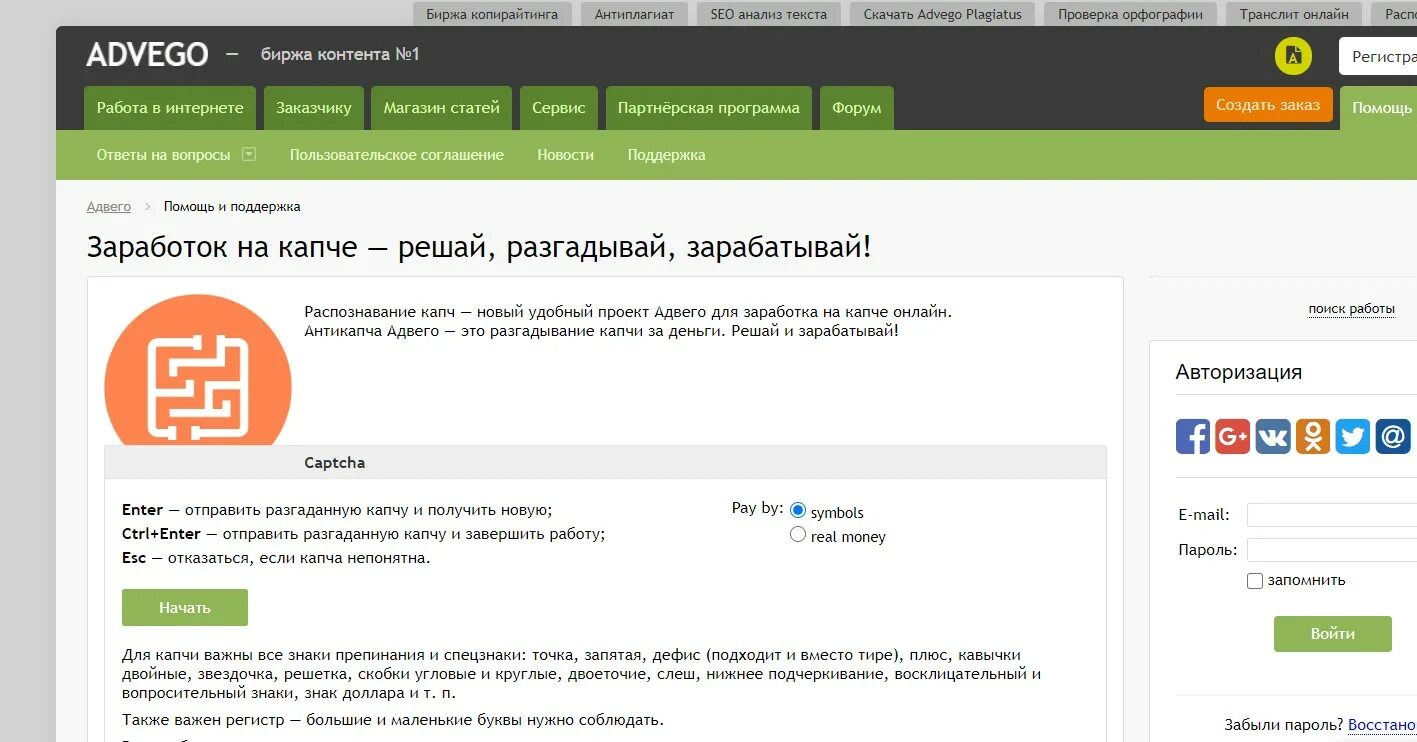The height and width of the screenshot is (742, 1417).
Task: Select the 'symbols' payment option
Action: click(798, 511)
